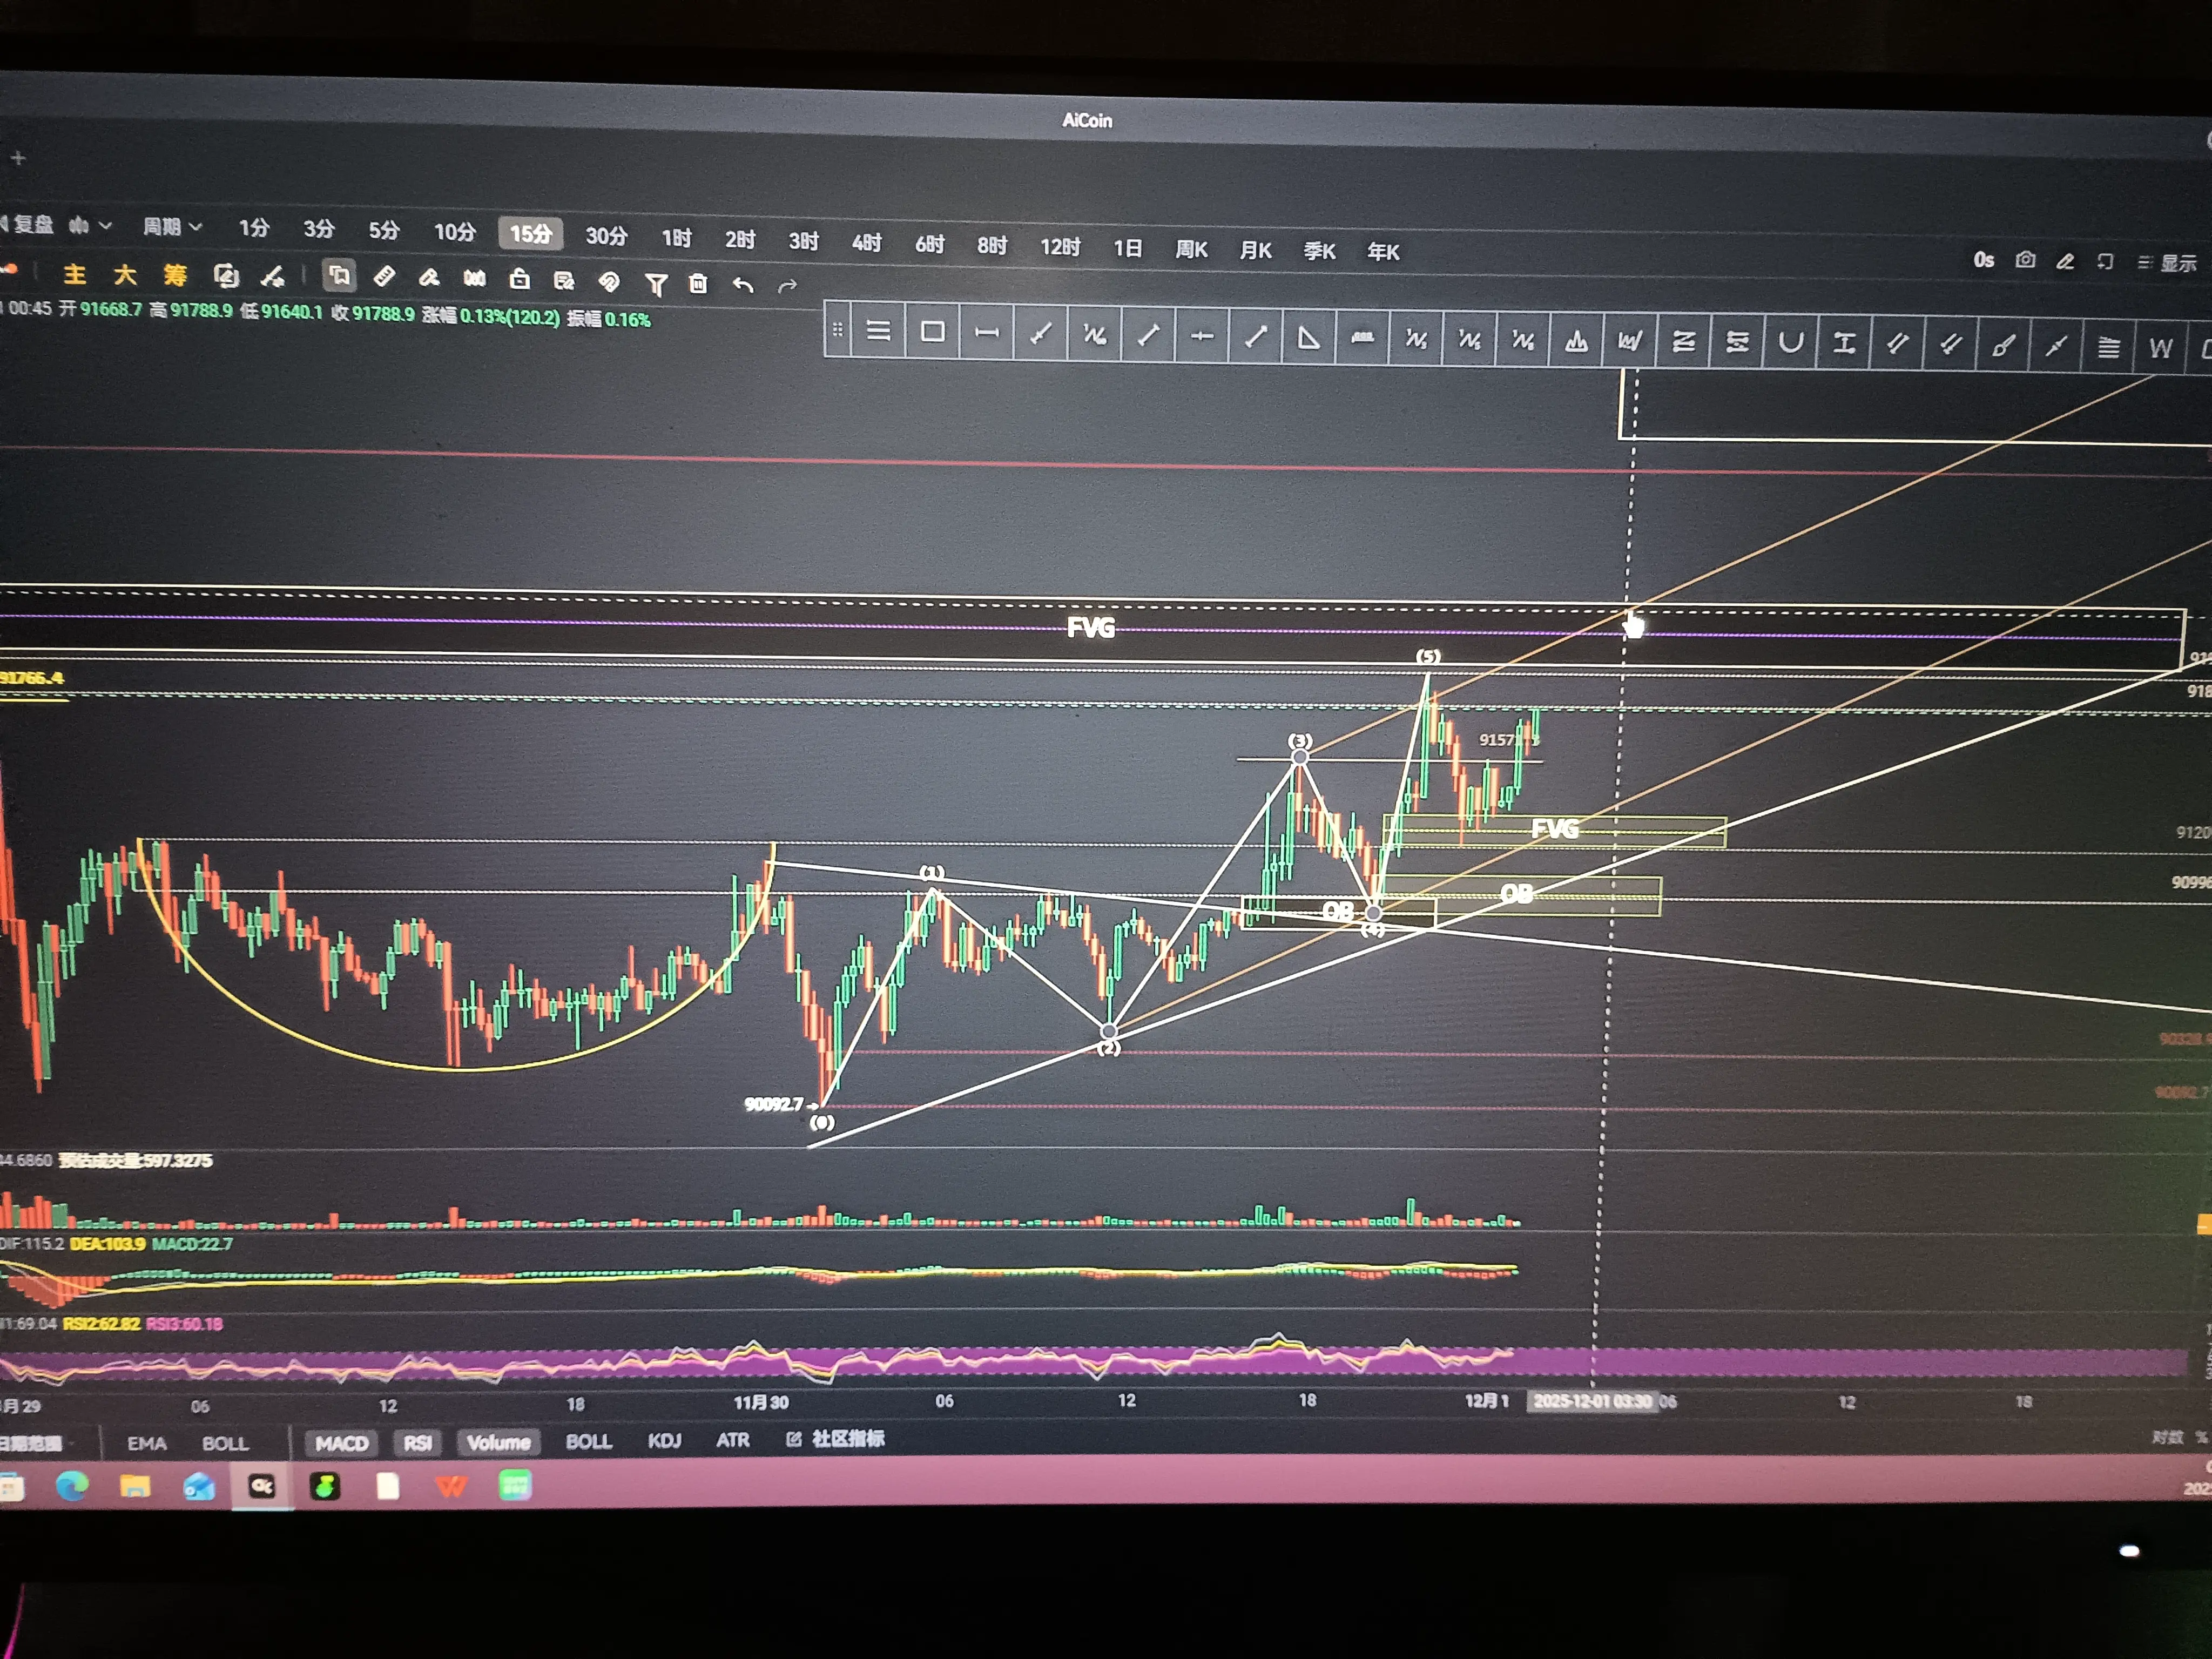Click the 主 main-force button
Viewport: 2212px width, 1659px height.
click(x=75, y=274)
